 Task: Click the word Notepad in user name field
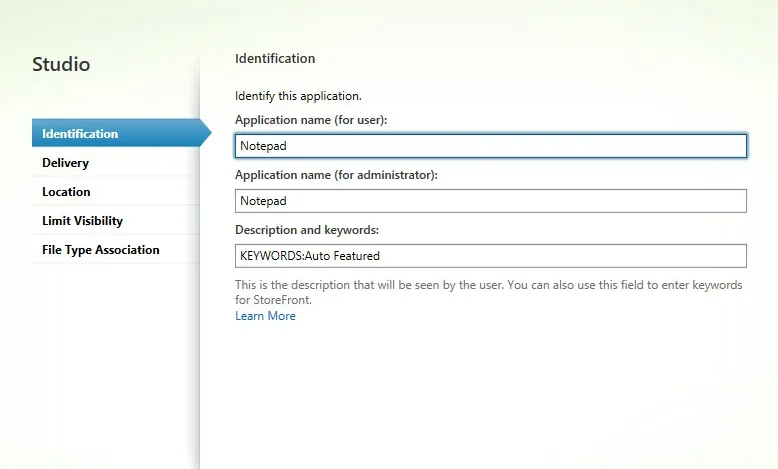pos(263,146)
